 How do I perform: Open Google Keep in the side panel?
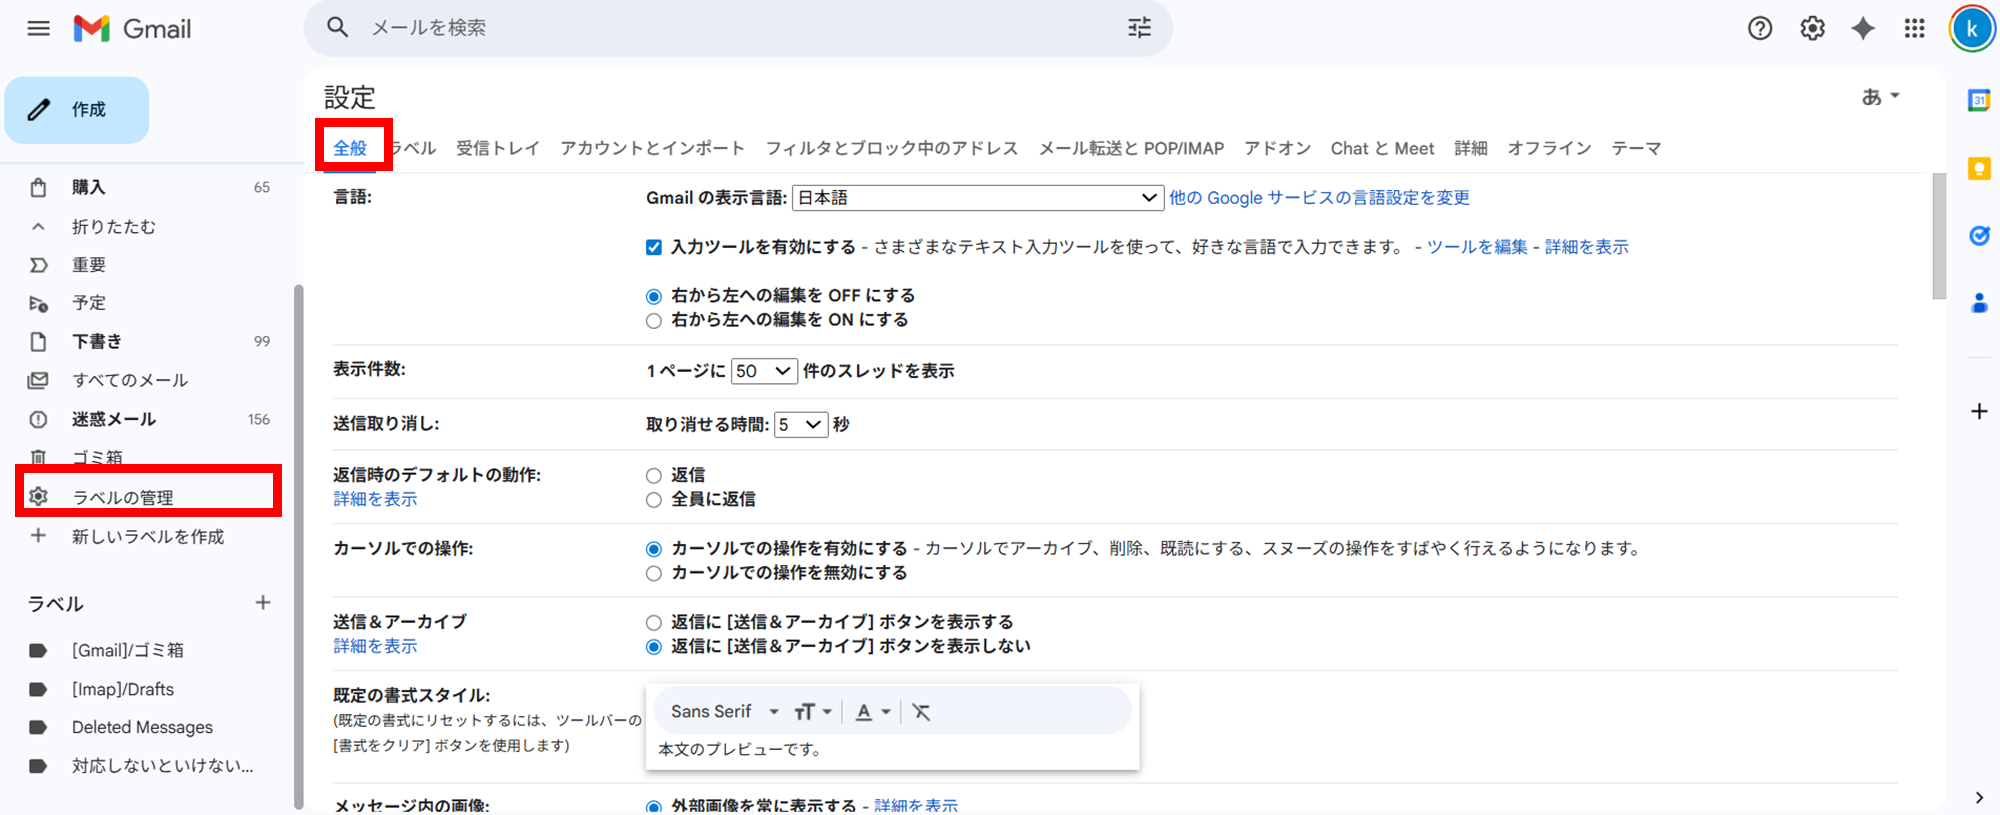[x=1978, y=168]
